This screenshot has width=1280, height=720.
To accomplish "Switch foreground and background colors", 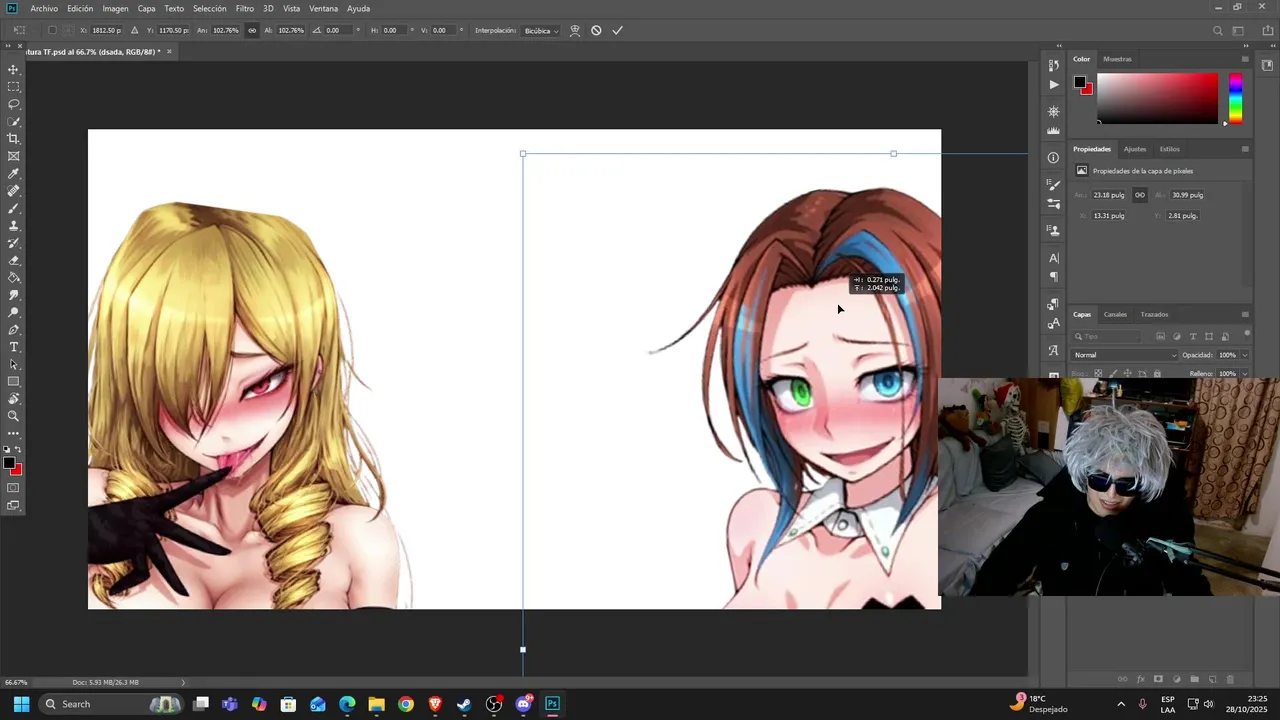I will click(18, 450).
